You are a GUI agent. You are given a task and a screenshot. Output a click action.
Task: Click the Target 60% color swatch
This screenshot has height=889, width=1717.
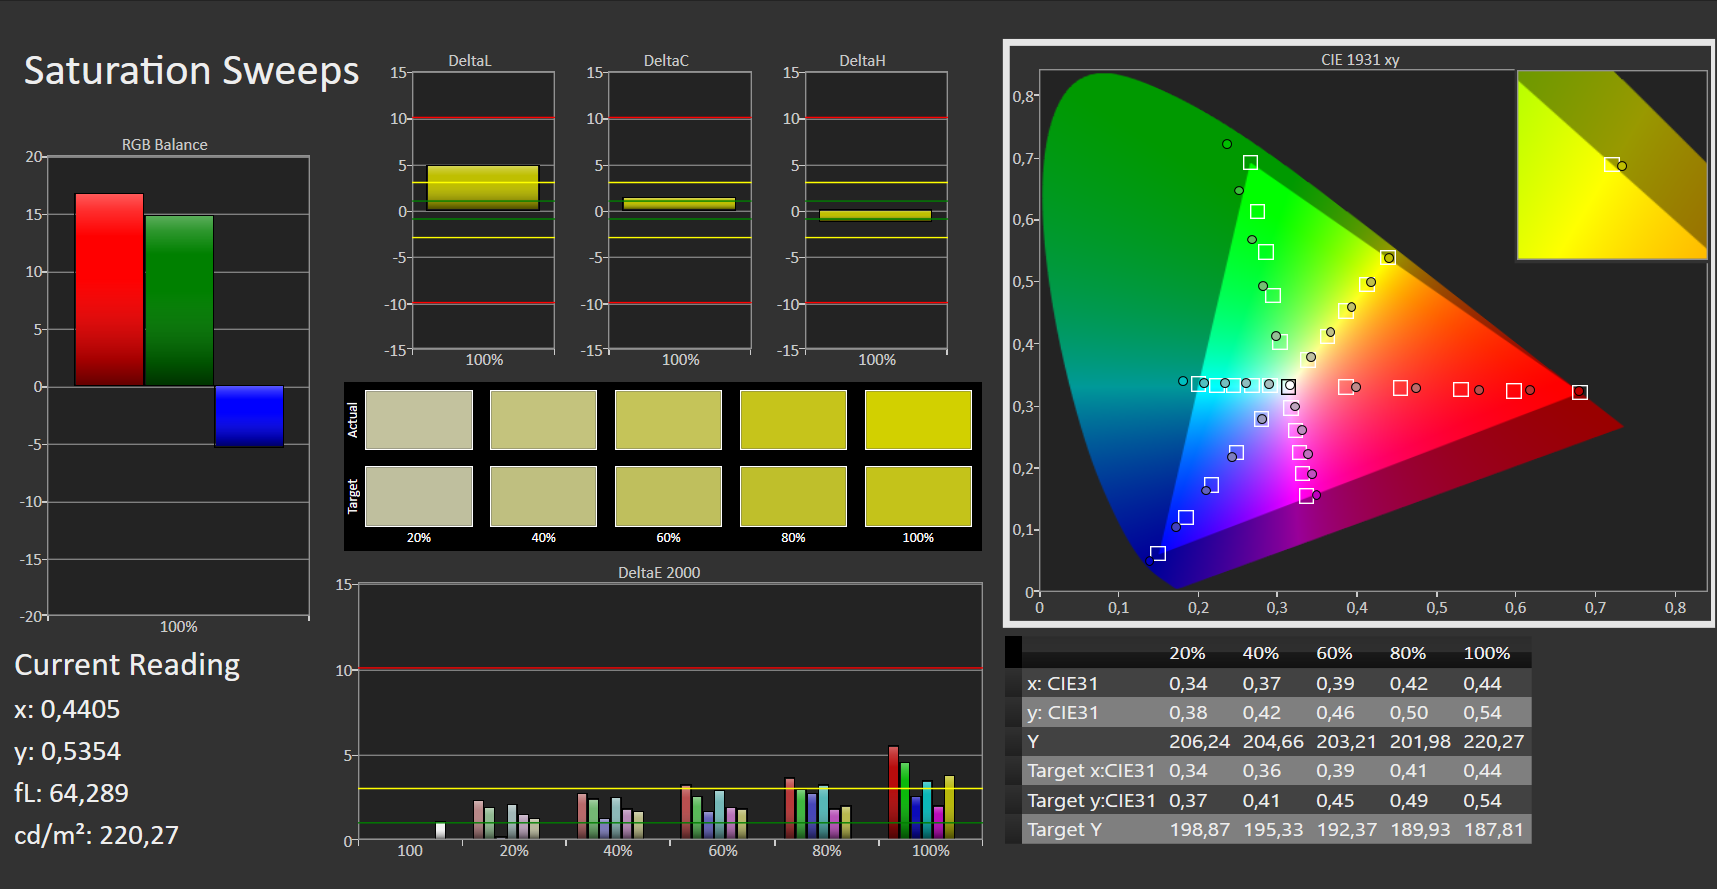[668, 496]
